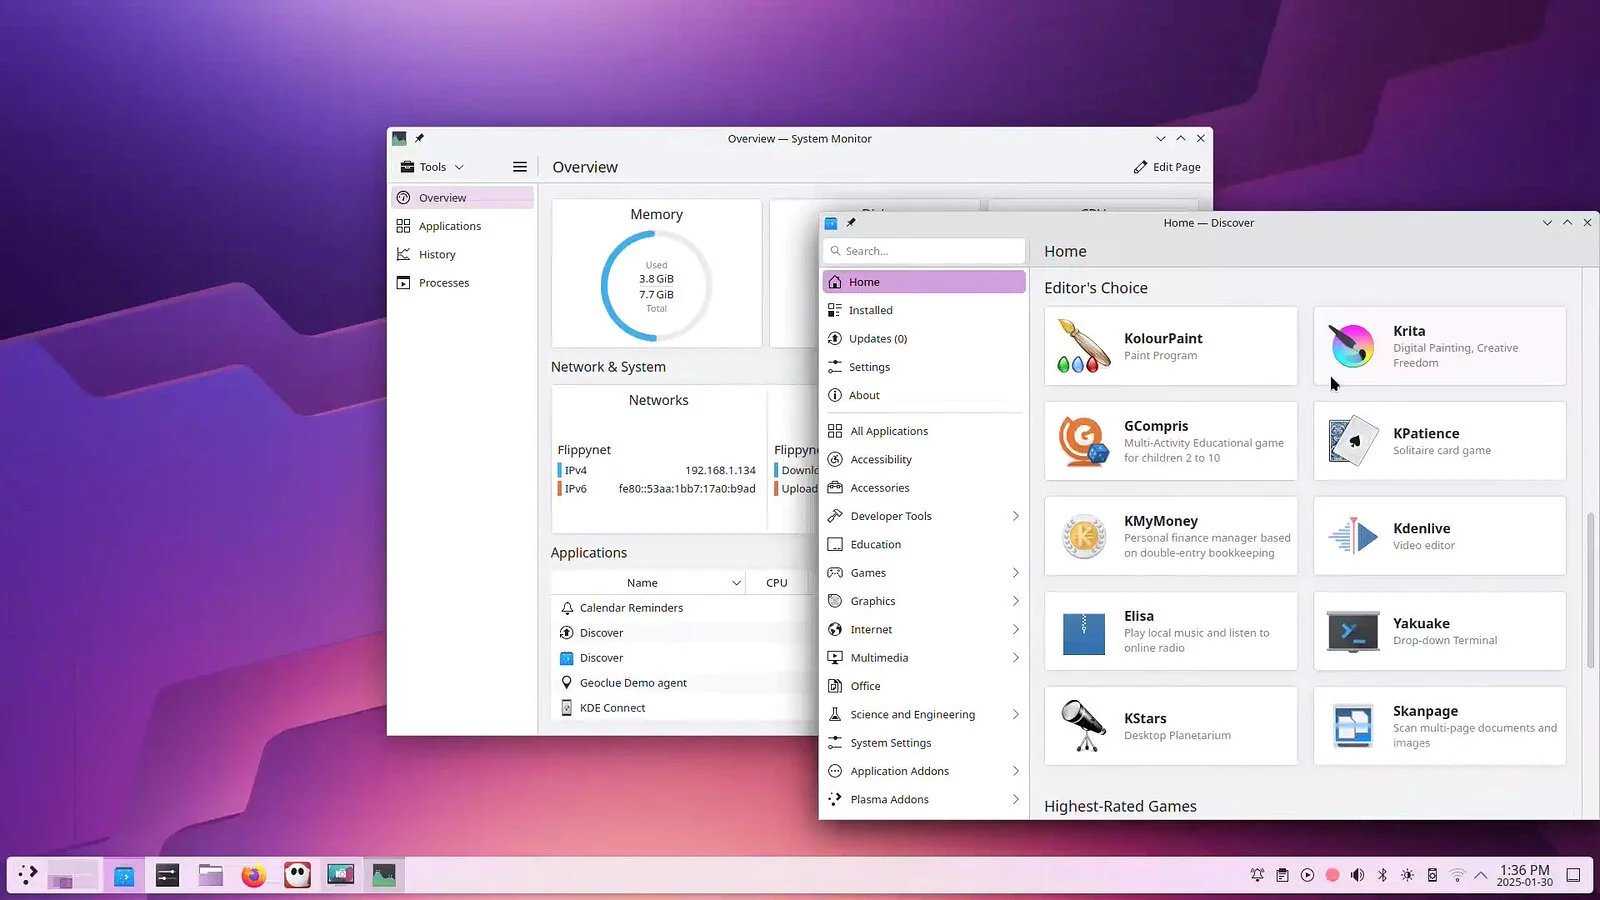Open the Krita app card
The height and width of the screenshot is (900, 1600).
(x=1440, y=346)
